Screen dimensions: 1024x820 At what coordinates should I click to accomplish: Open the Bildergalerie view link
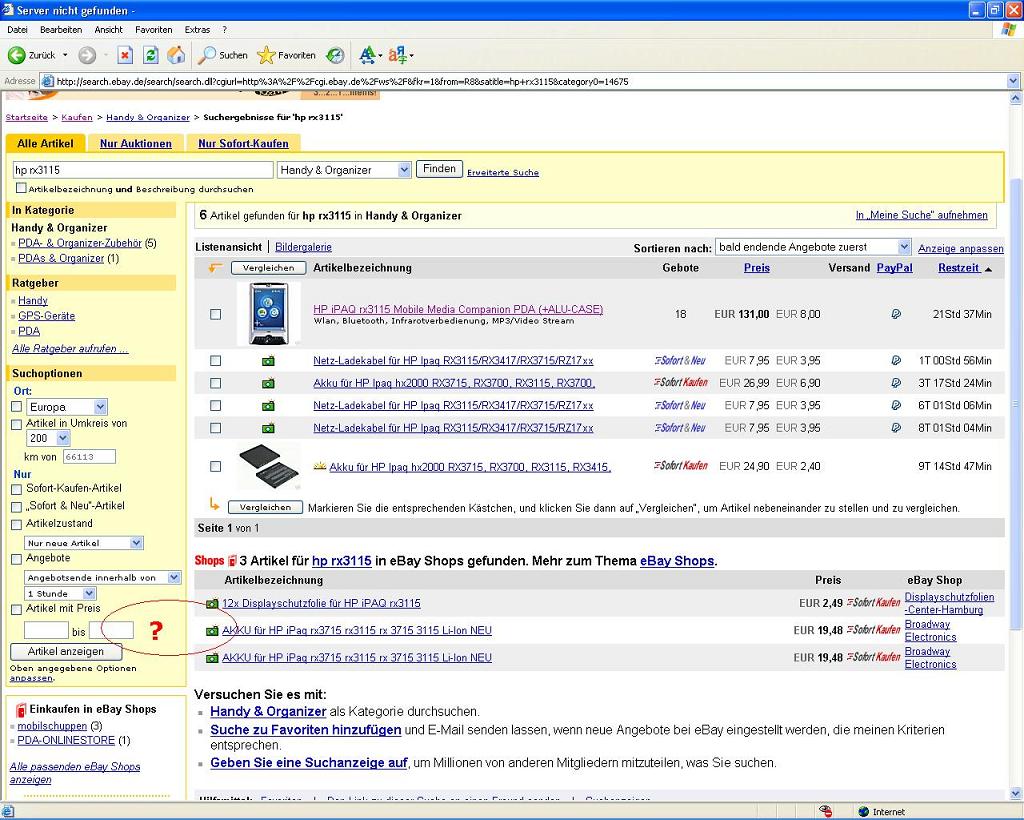304,247
